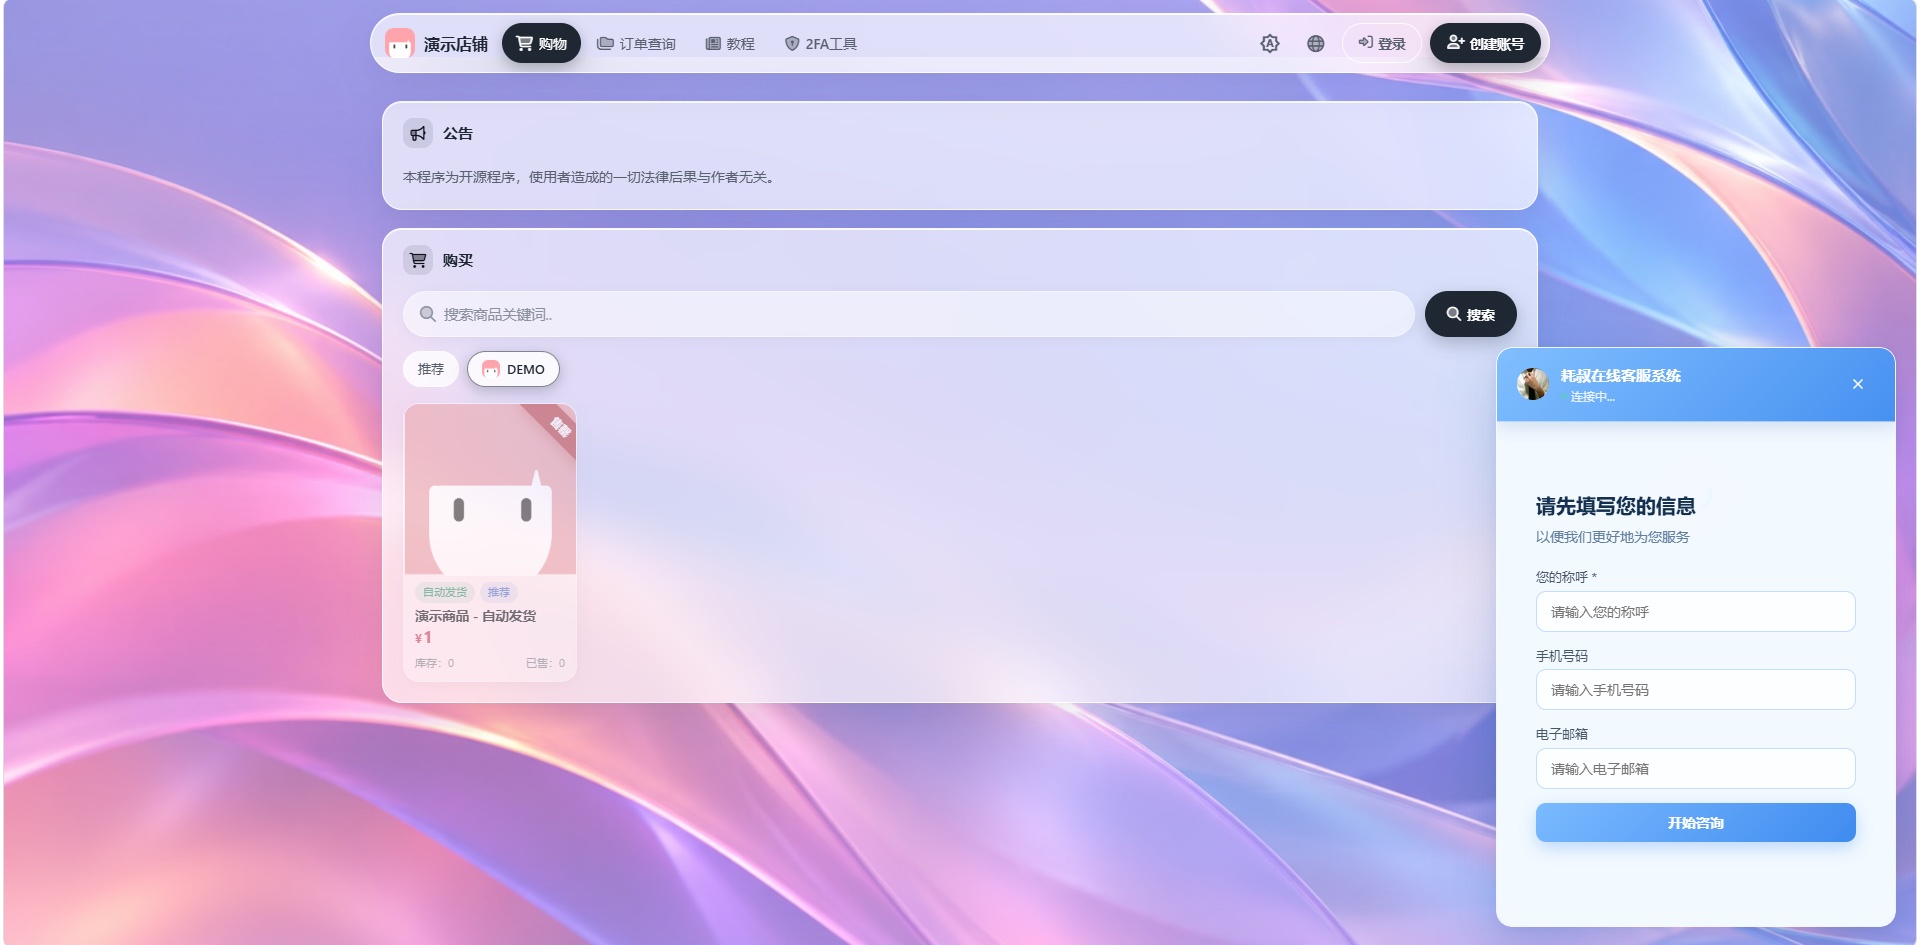Select the 推荐 category filter
Screen dimensions: 1919x945
click(x=431, y=369)
